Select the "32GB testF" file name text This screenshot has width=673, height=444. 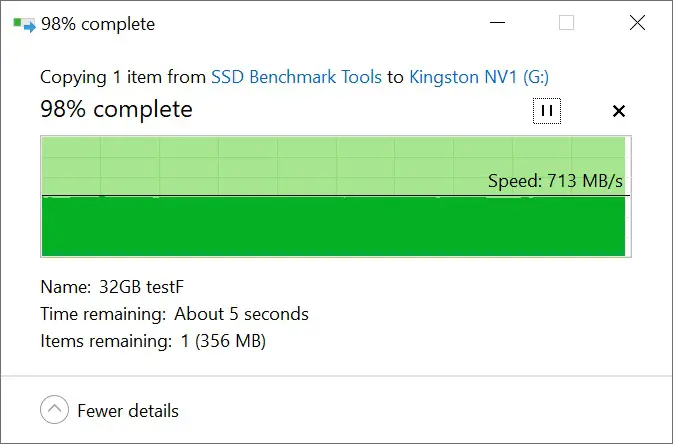141,287
